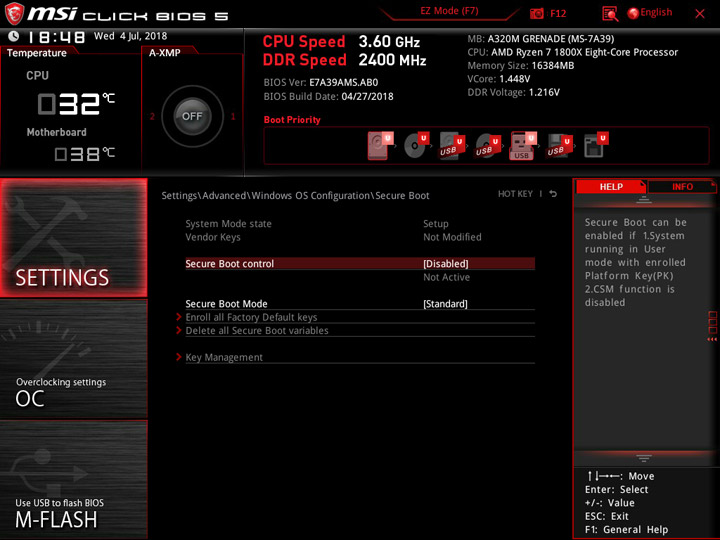Image resolution: width=720 pixels, height=540 pixels.
Task: Click the AMD Ryzen 7 1800X CPU text
Action: (x=573, y=52)
